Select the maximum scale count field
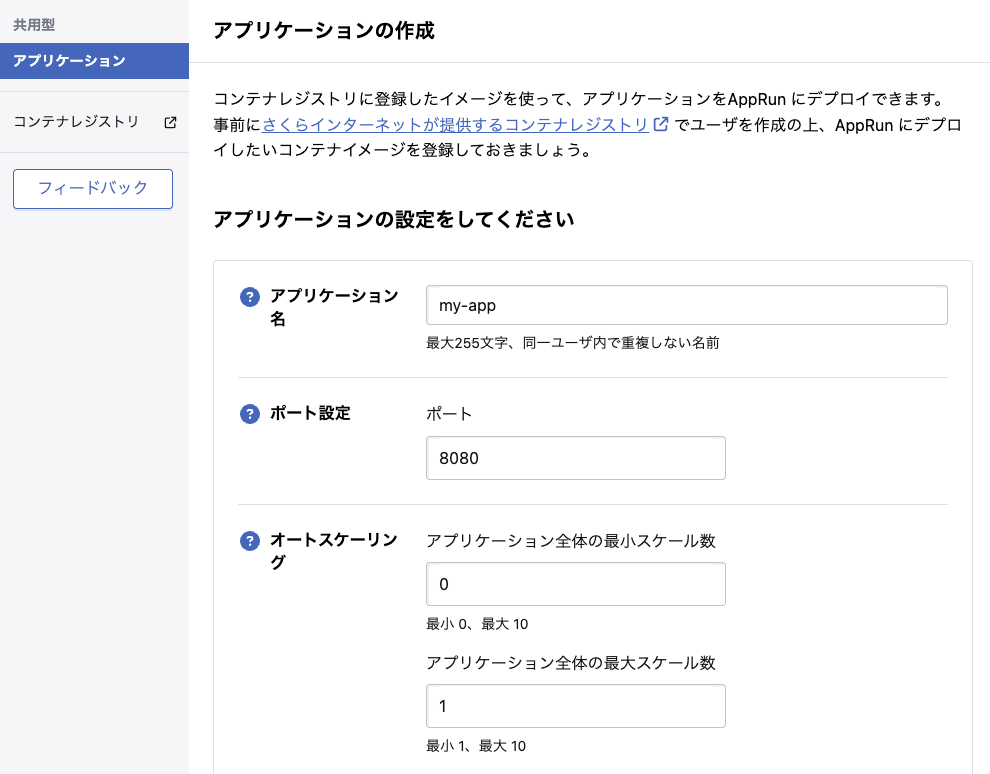Screen dimensions: 990x774 tap(575, 706)
